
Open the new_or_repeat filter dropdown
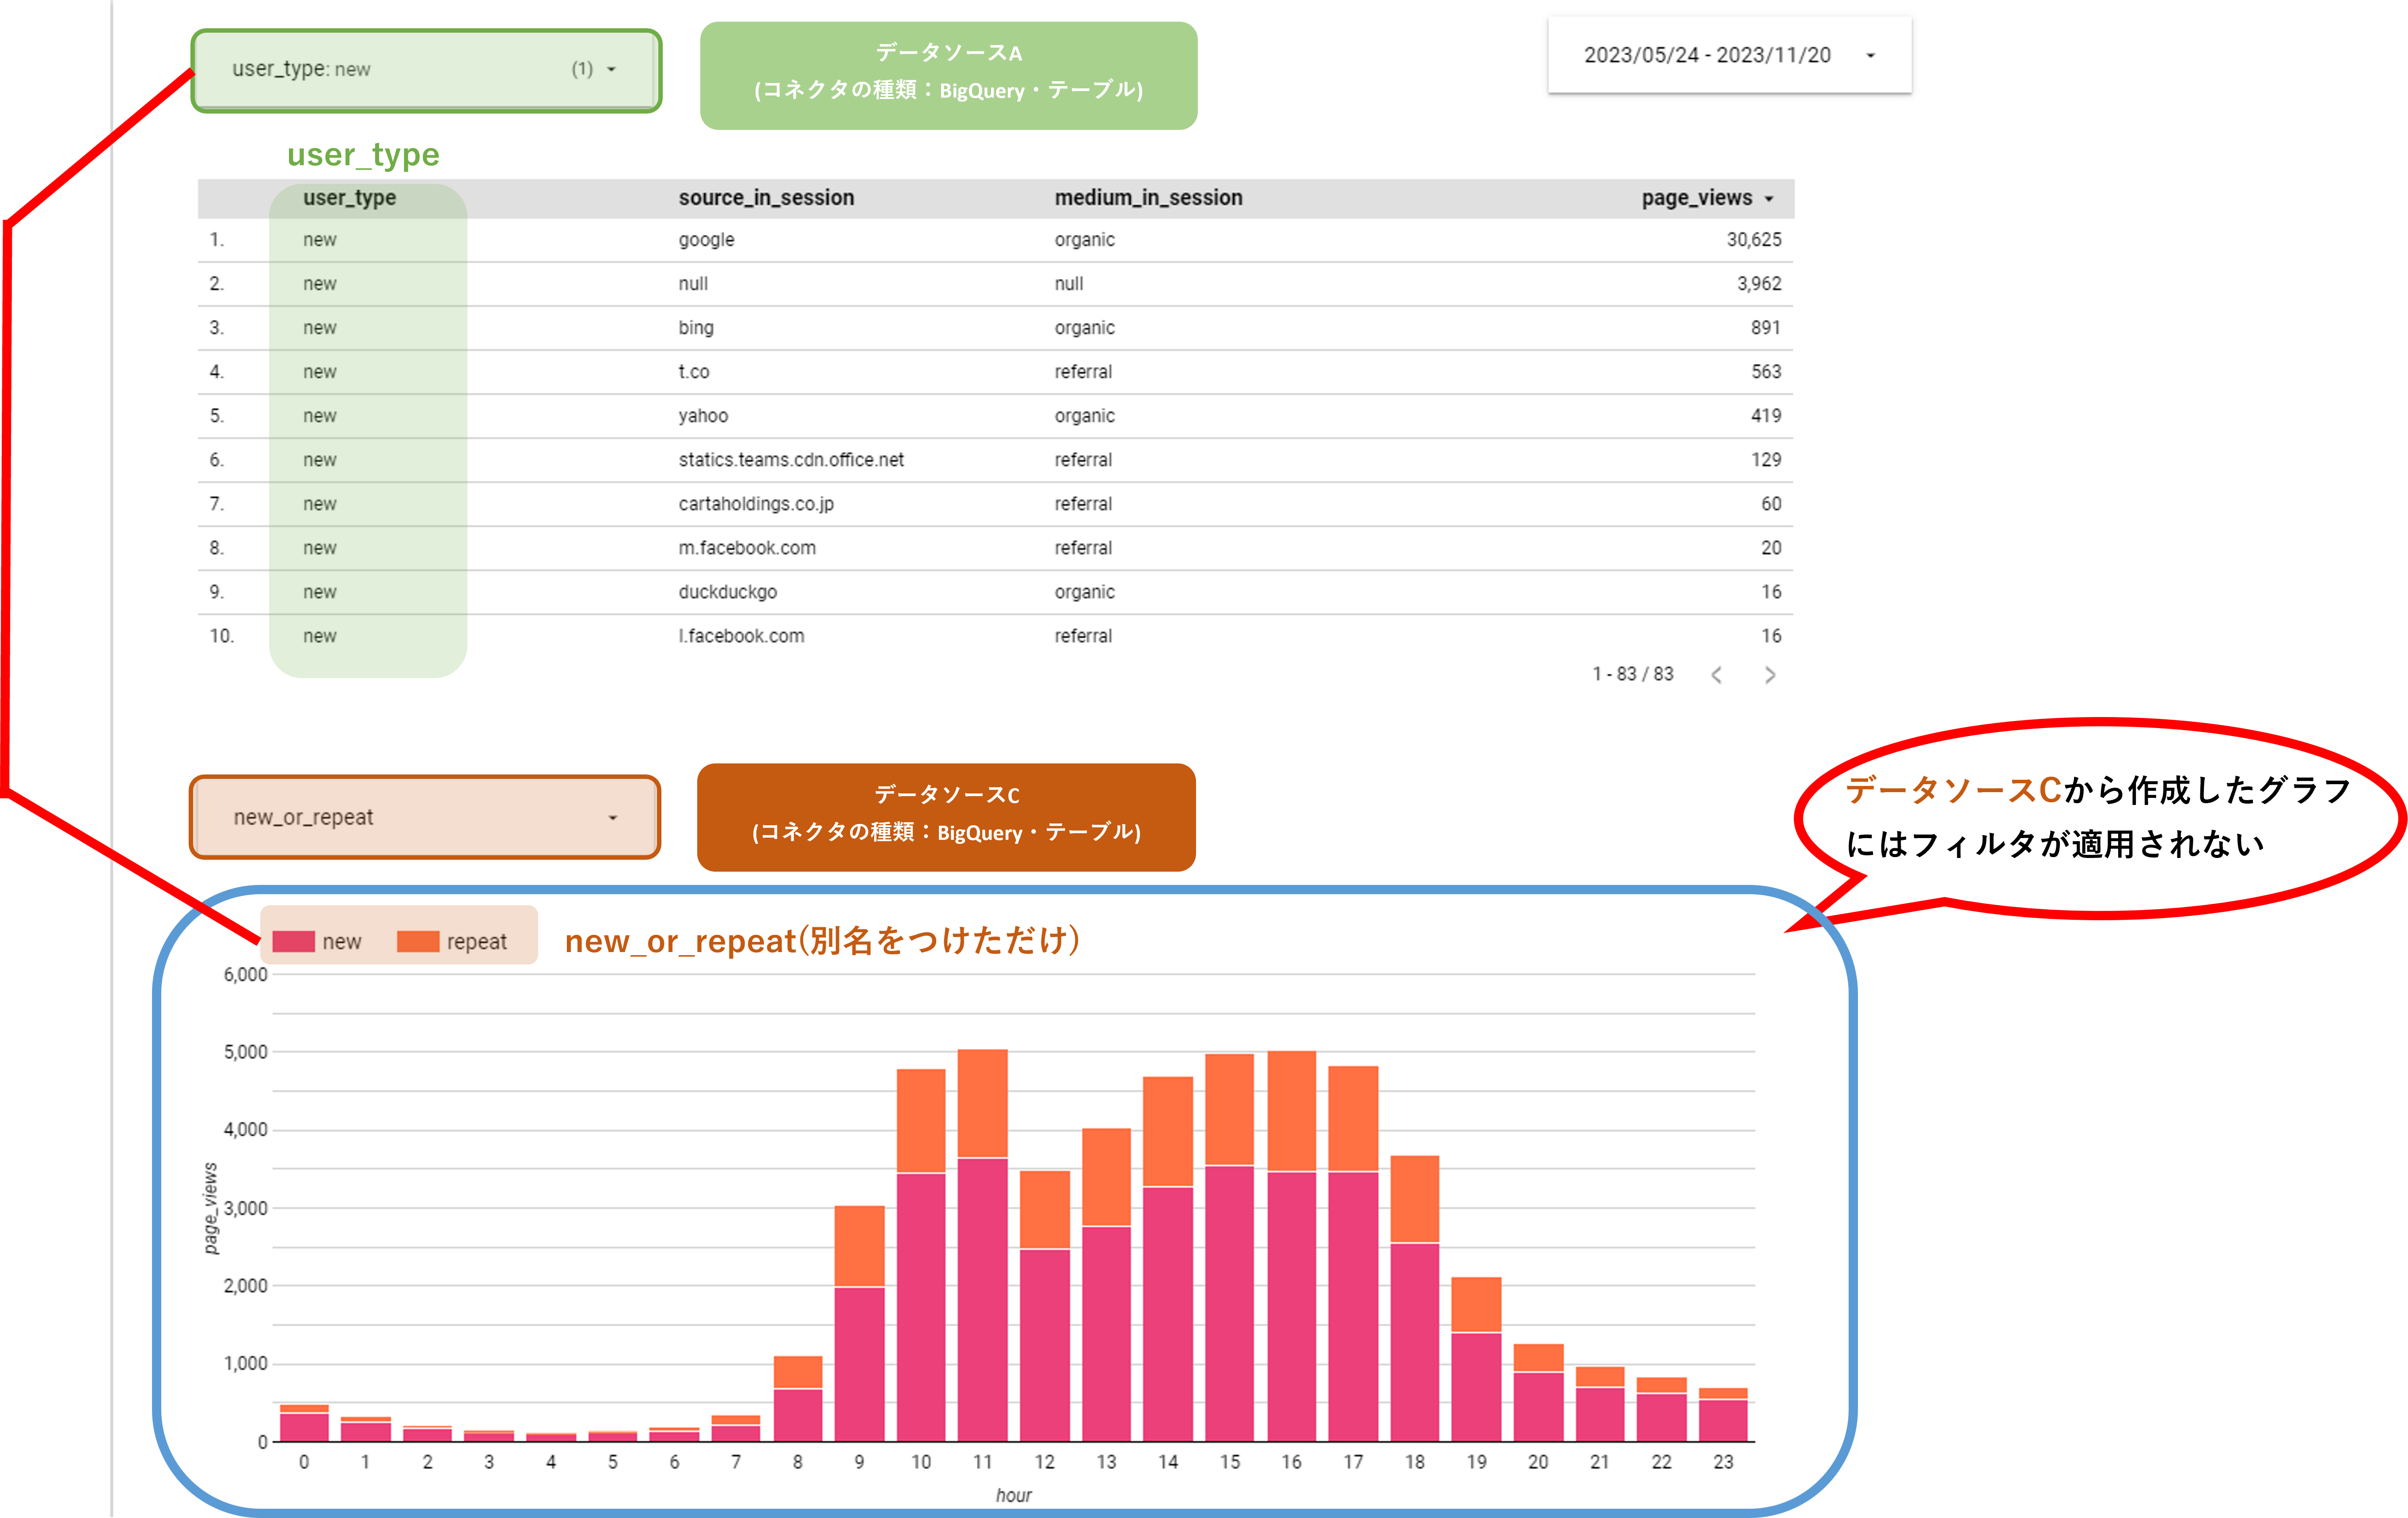pyautogui.click(x=425, y=817)
